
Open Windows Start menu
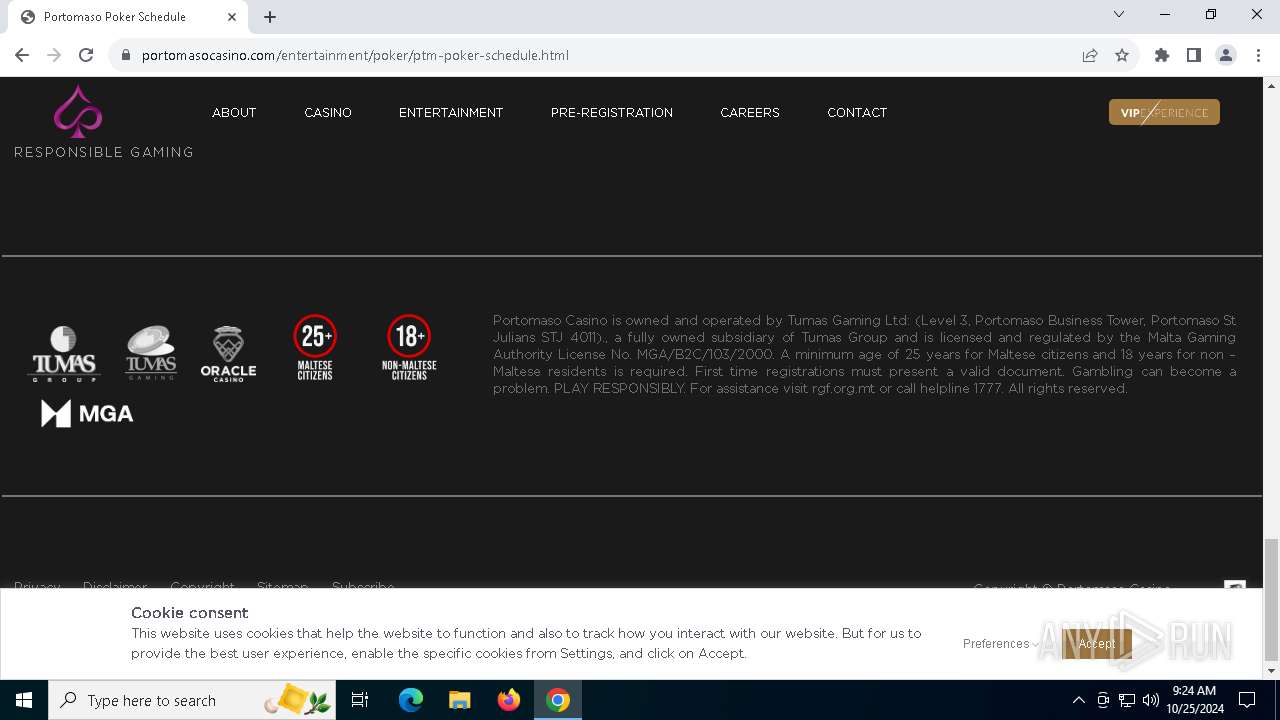(x=23, y=700)
